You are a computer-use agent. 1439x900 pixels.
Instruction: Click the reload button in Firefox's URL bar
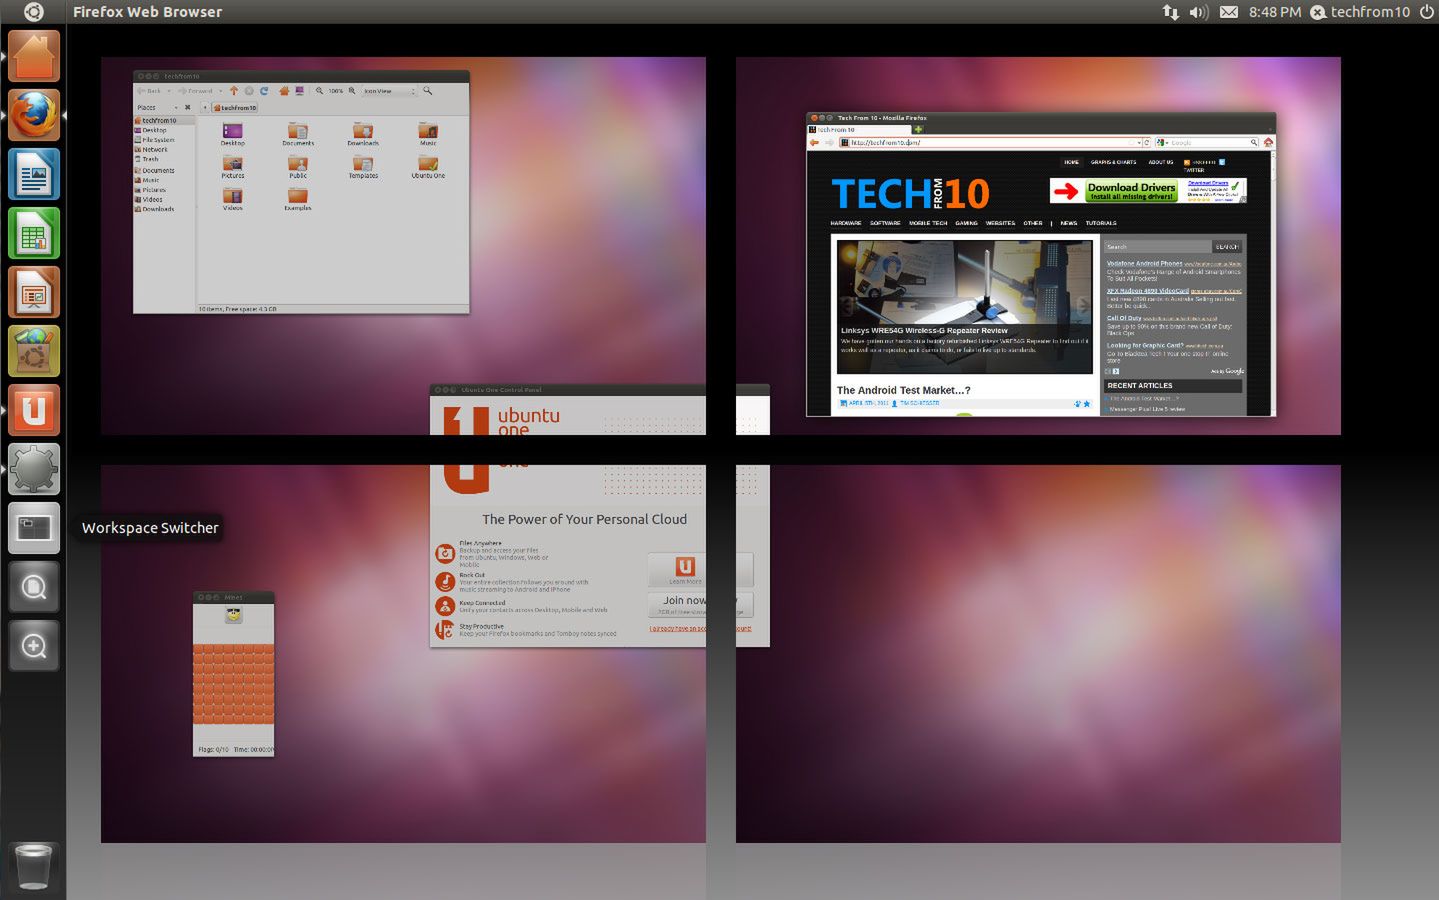click(1147, 143)
